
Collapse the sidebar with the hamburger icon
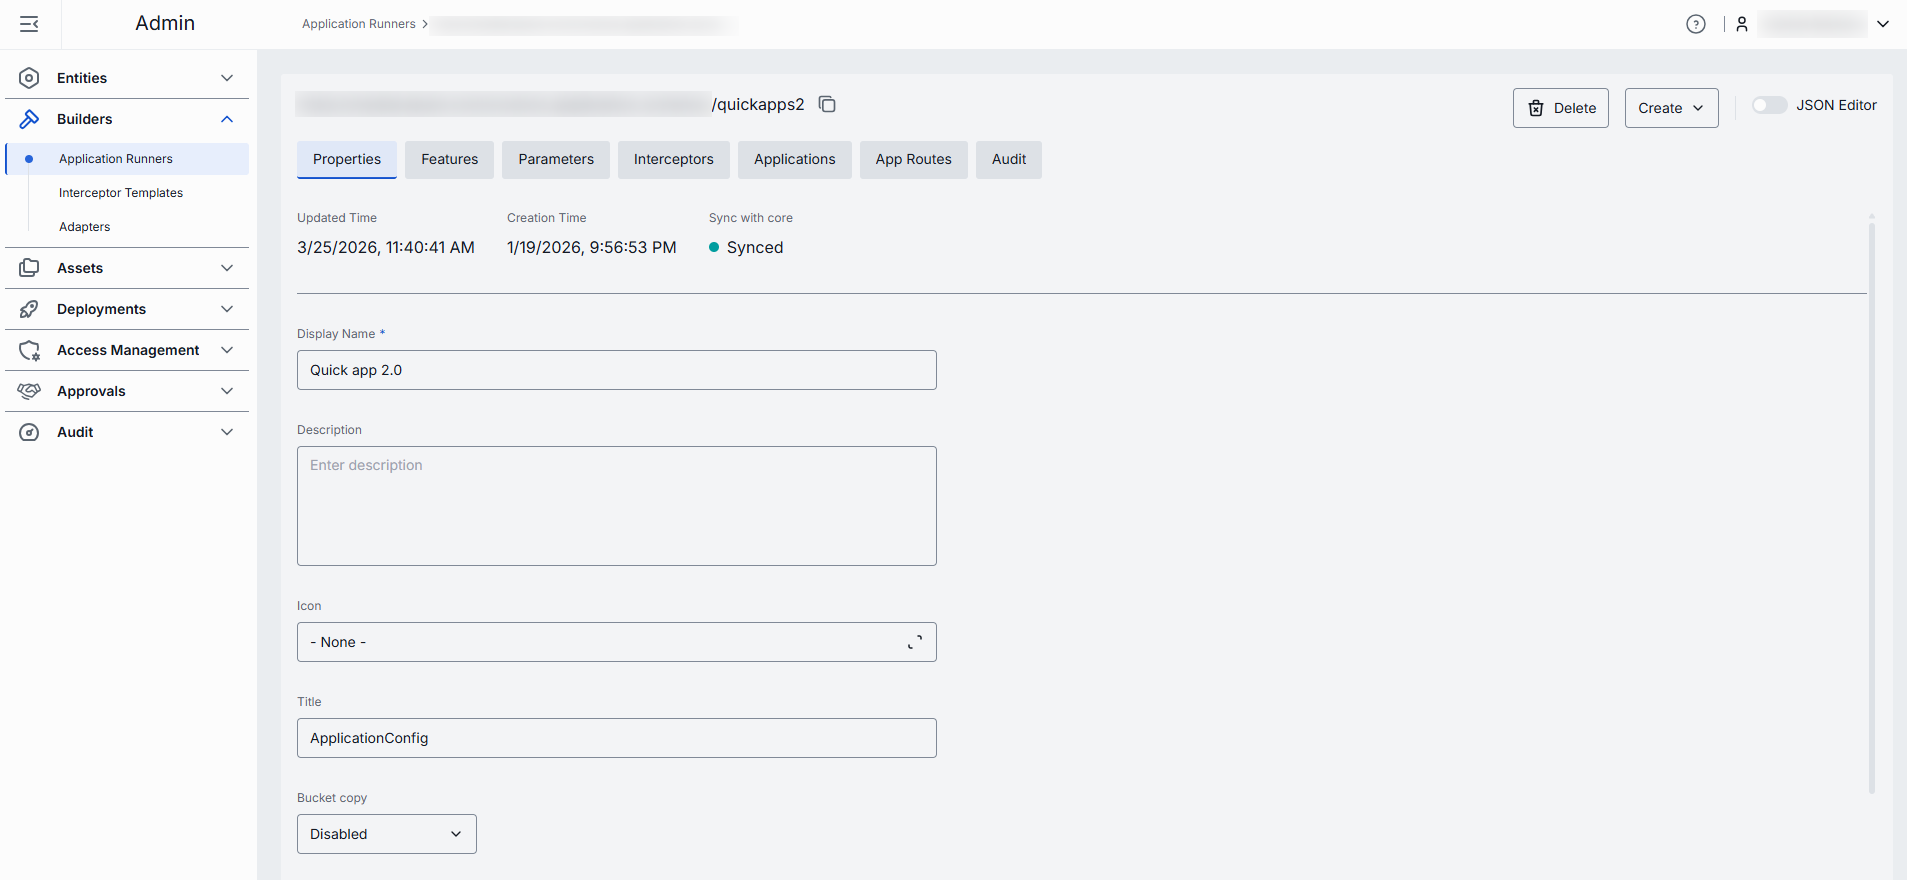click(29, 24)
